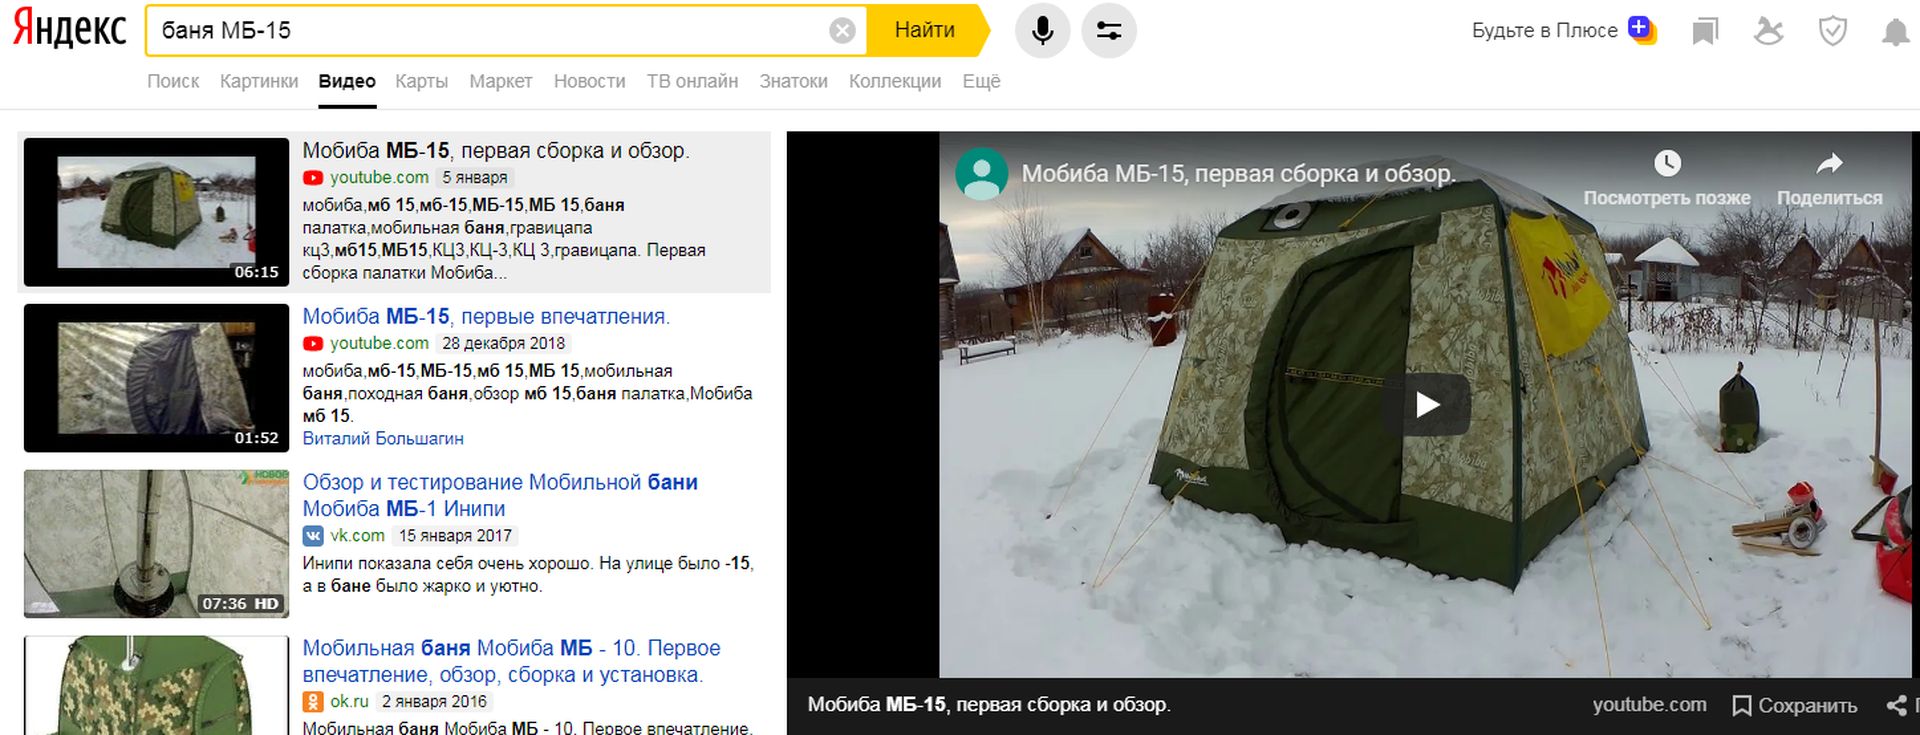Open the bookmarks collections icon

pos(1705,32)
